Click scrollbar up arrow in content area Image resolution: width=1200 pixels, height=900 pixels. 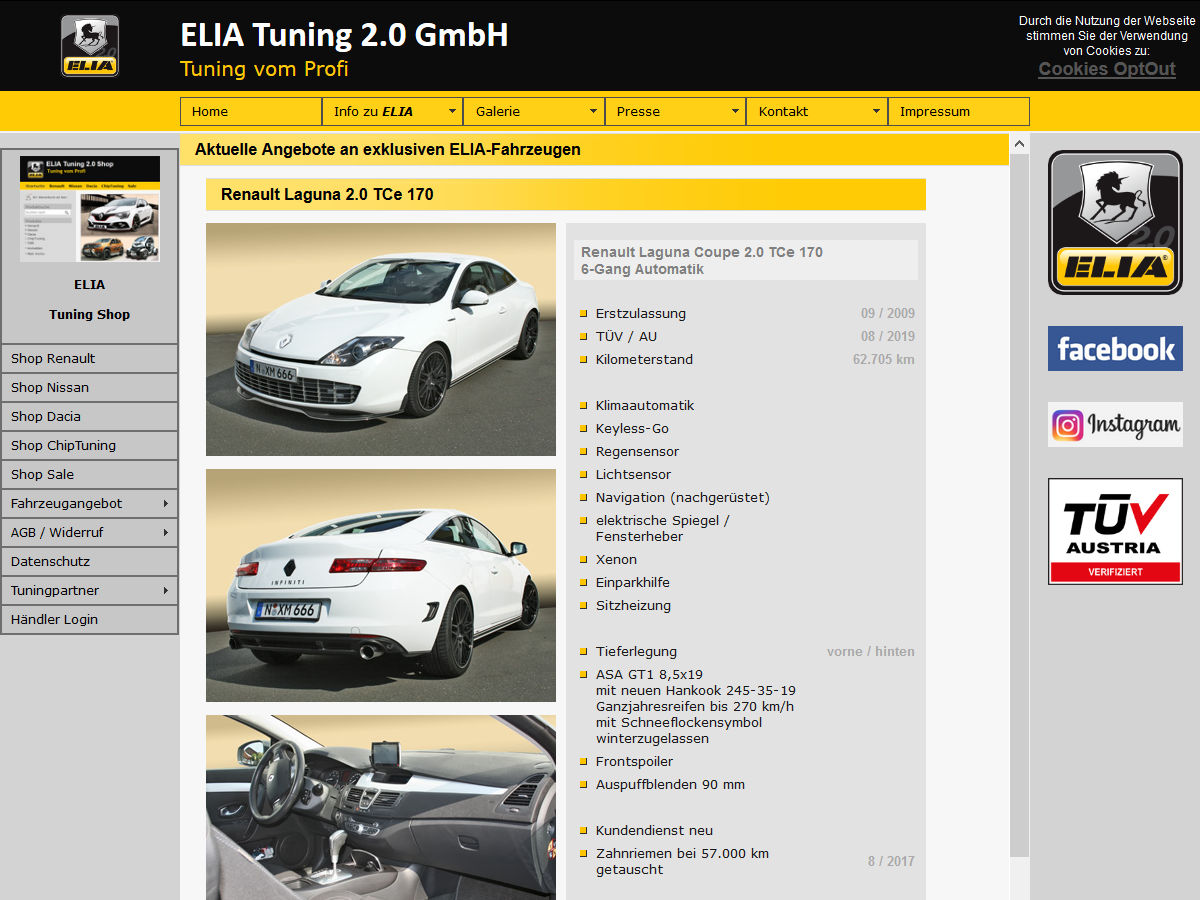[1019, 144]
